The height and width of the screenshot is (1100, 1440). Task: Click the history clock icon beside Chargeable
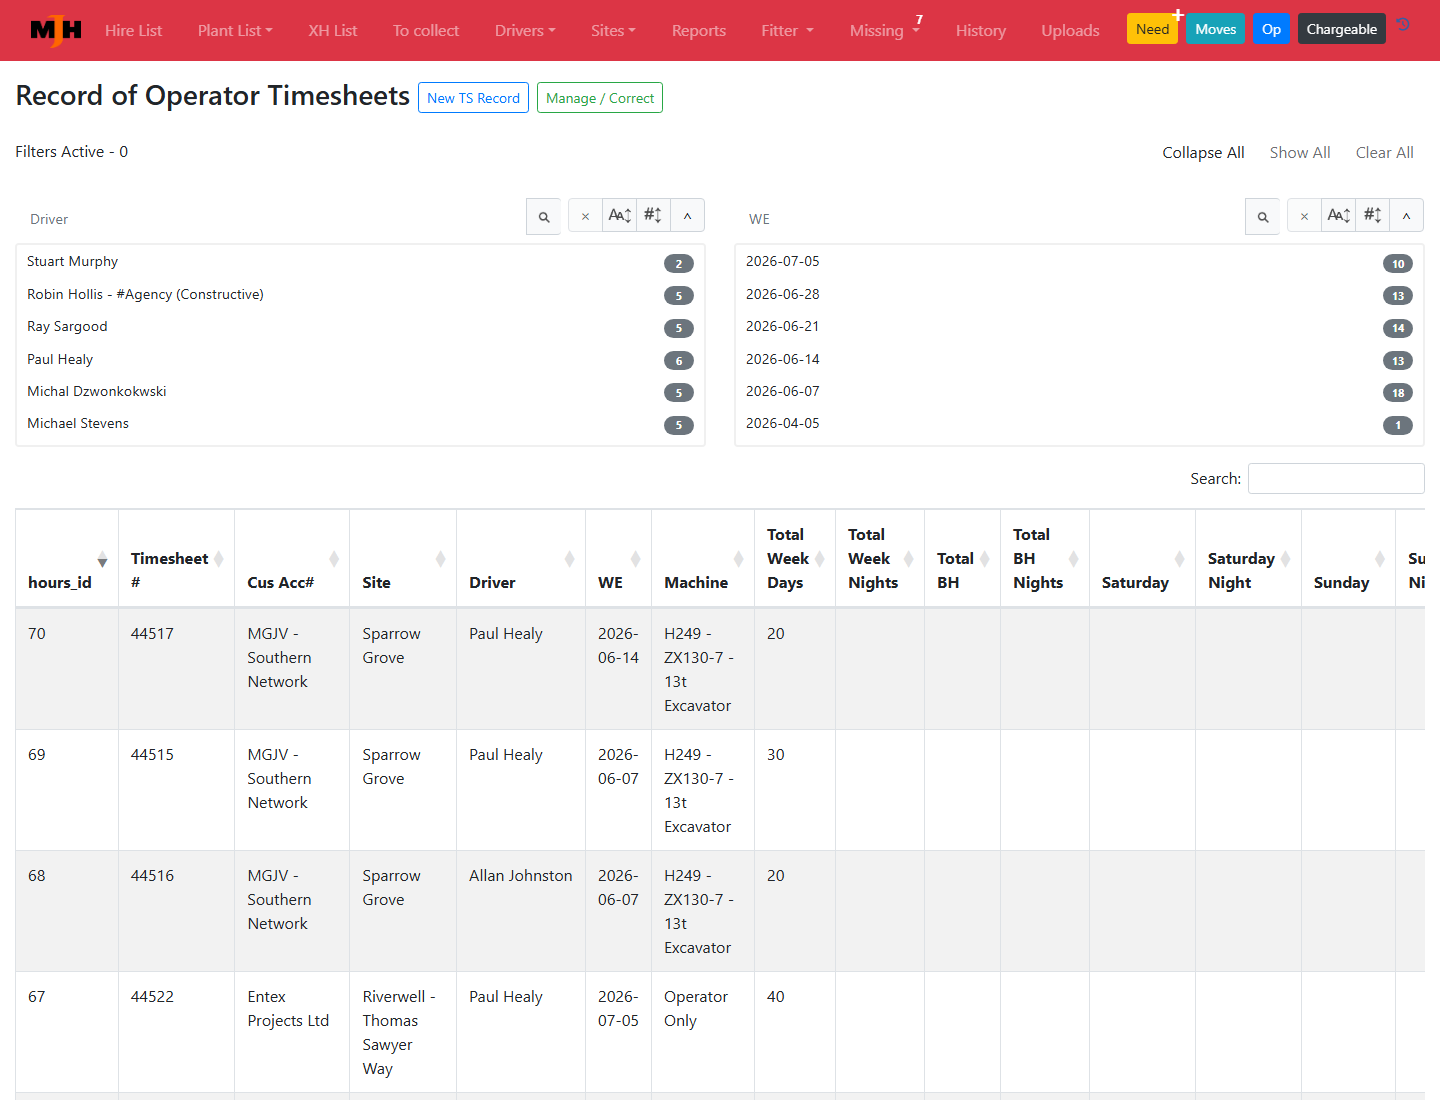pyautogui.click(x=1404, y=25)
